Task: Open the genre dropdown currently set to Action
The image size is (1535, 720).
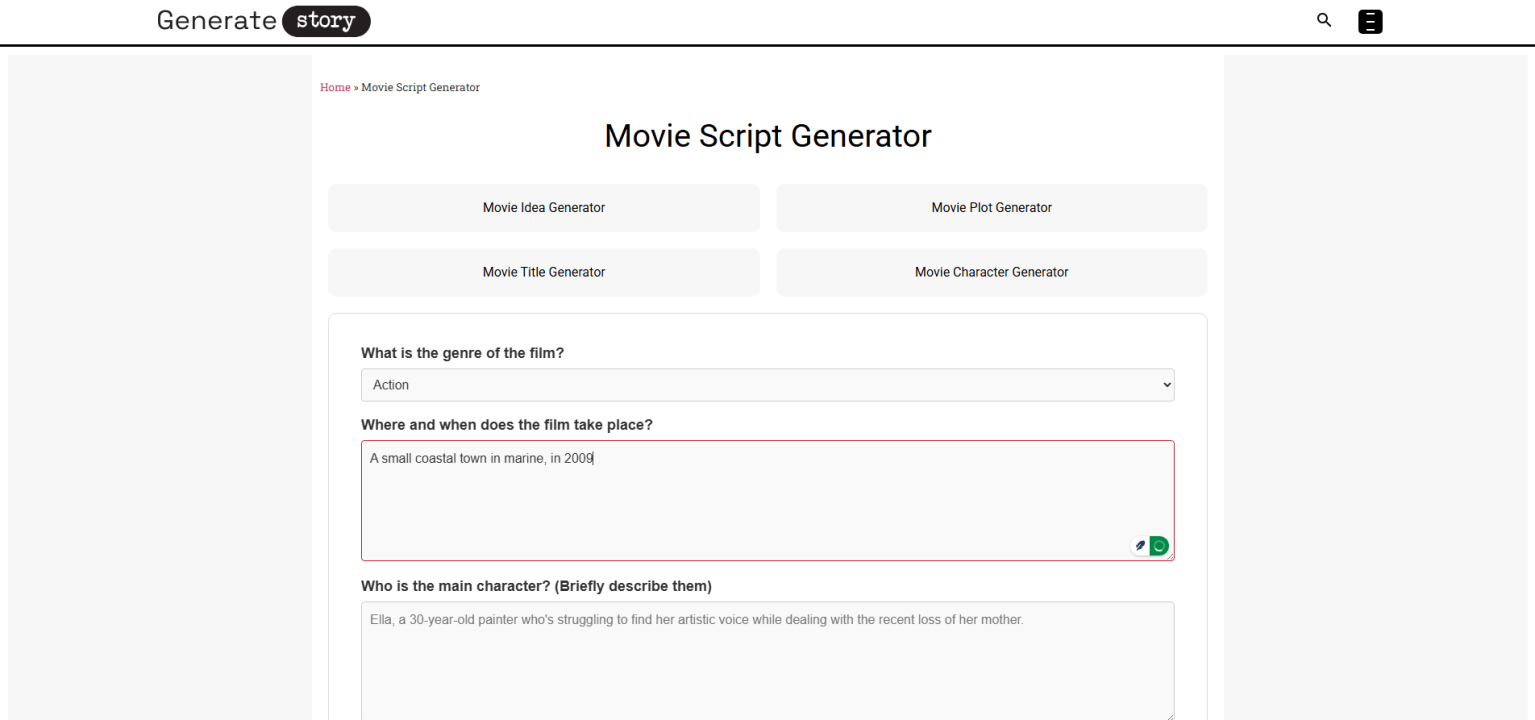Action: (767, 385)
